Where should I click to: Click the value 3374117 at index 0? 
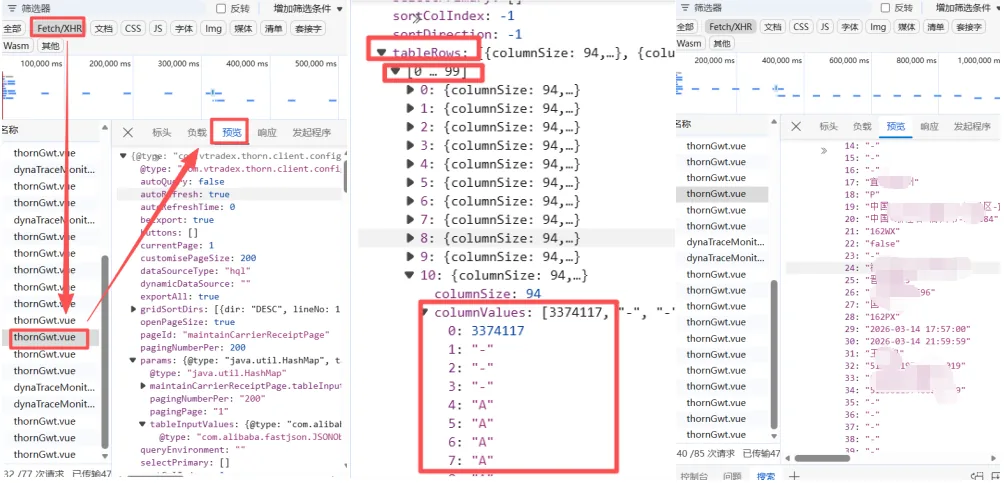(x=498, y=331)
